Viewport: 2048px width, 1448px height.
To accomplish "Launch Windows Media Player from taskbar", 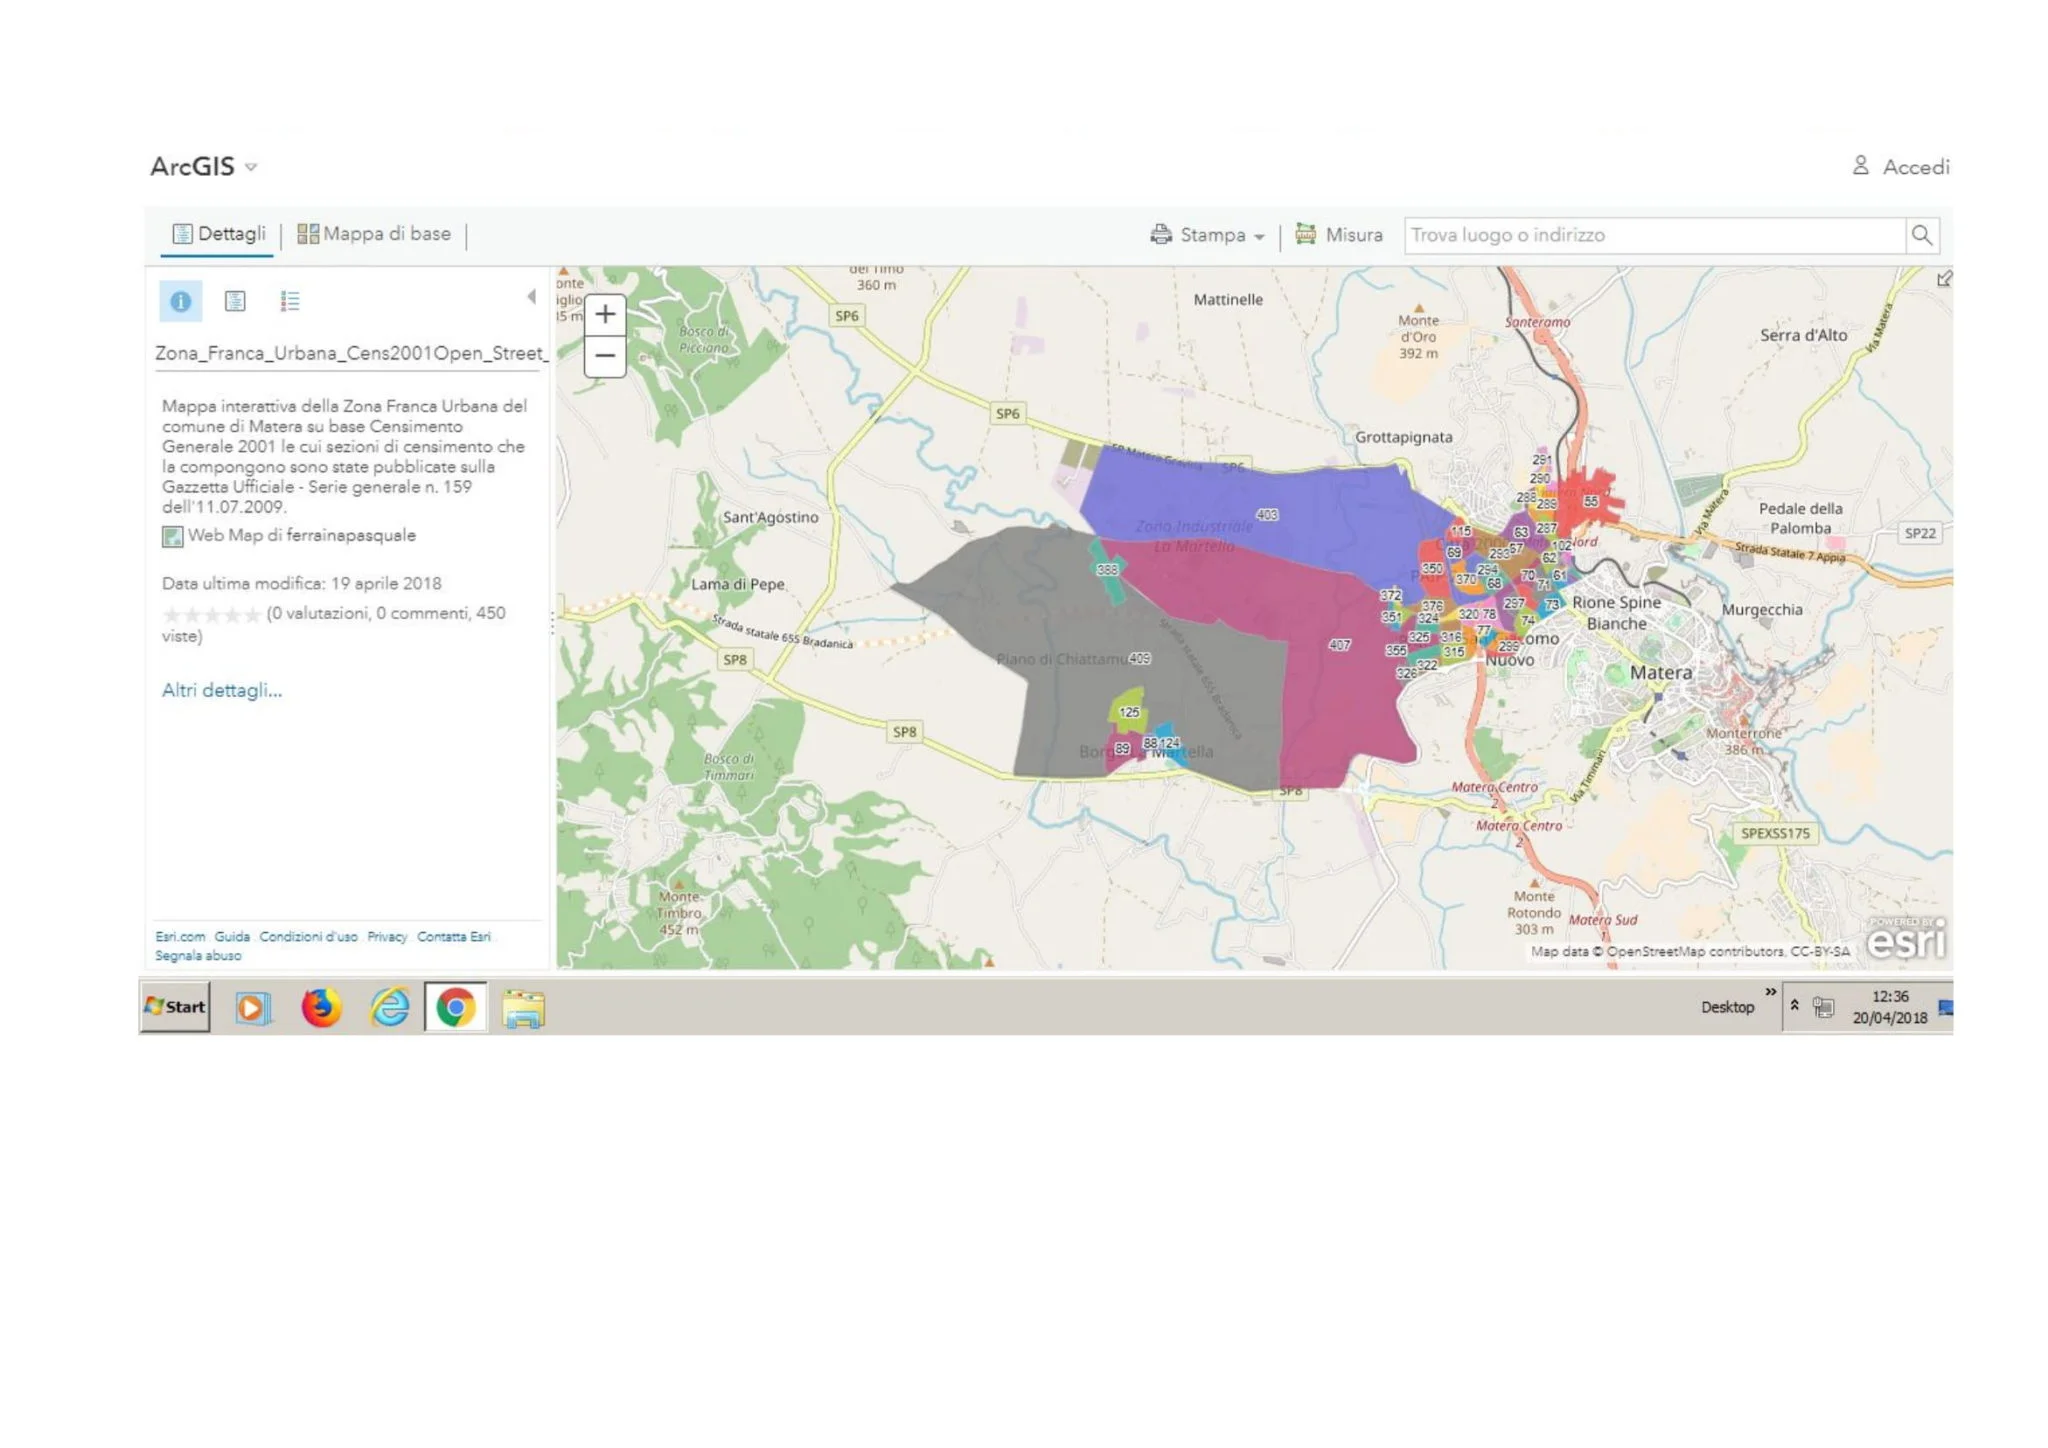I will click(253, 1007).
